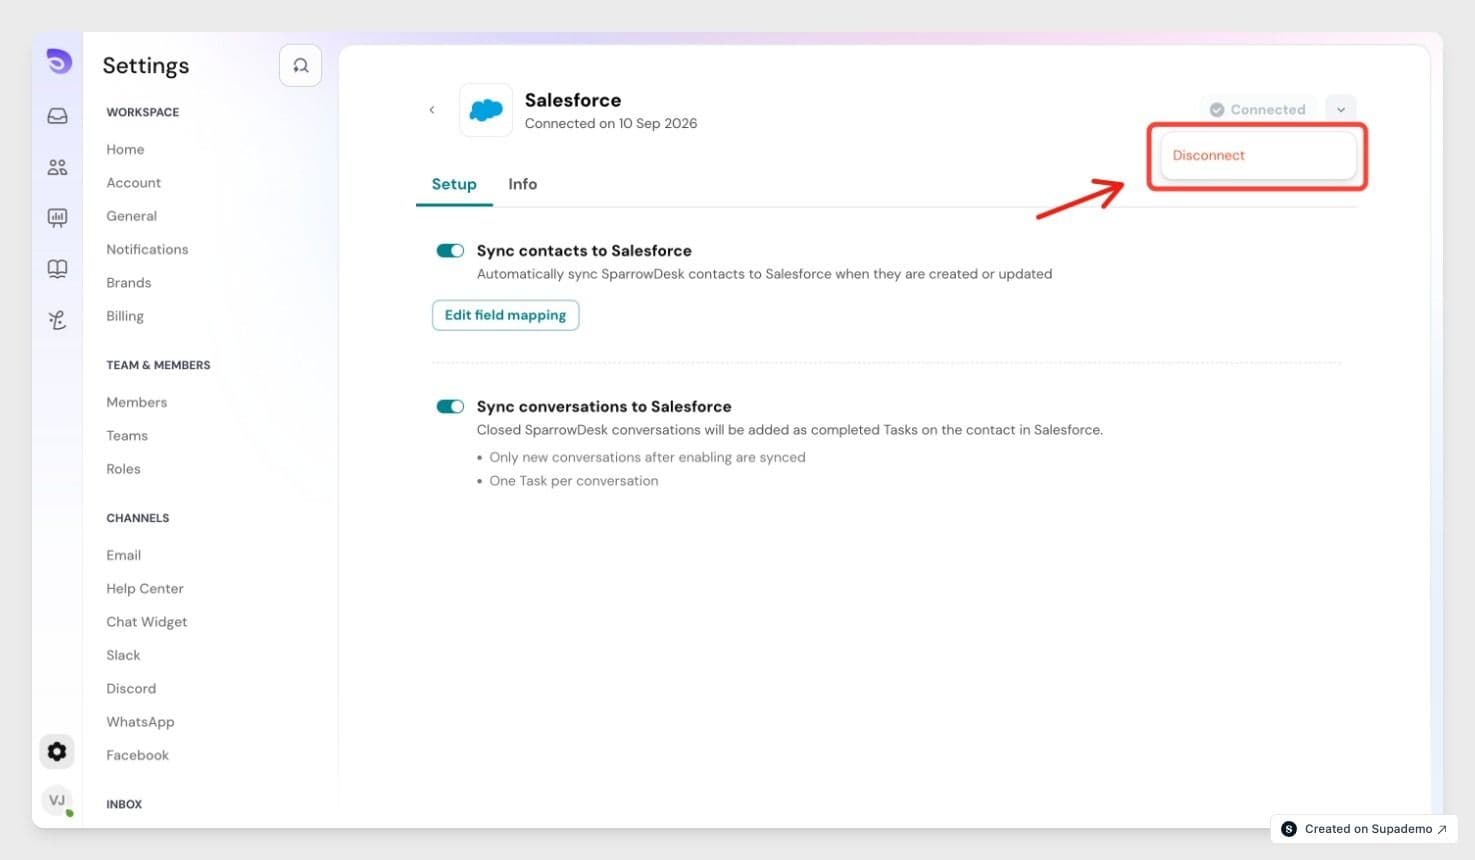Click the CHANNELS section header
Screen dimensions: 1475x860
tap(138, 519)
